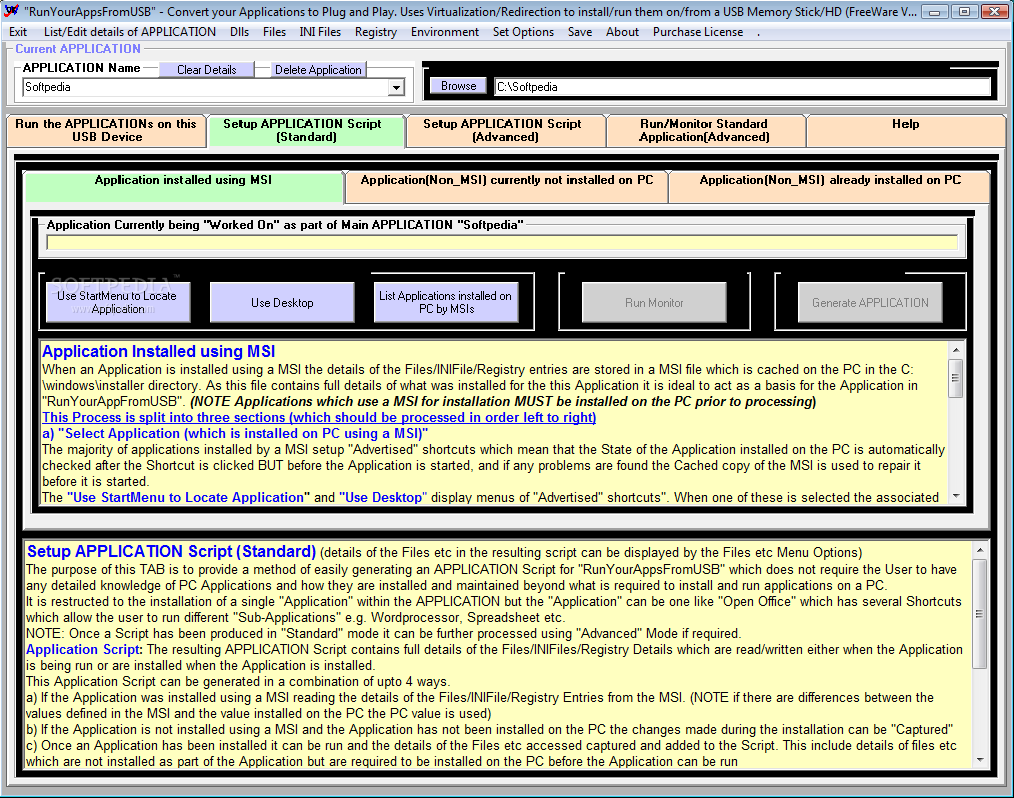
Task: Open the Save menu
Action: 580,32
